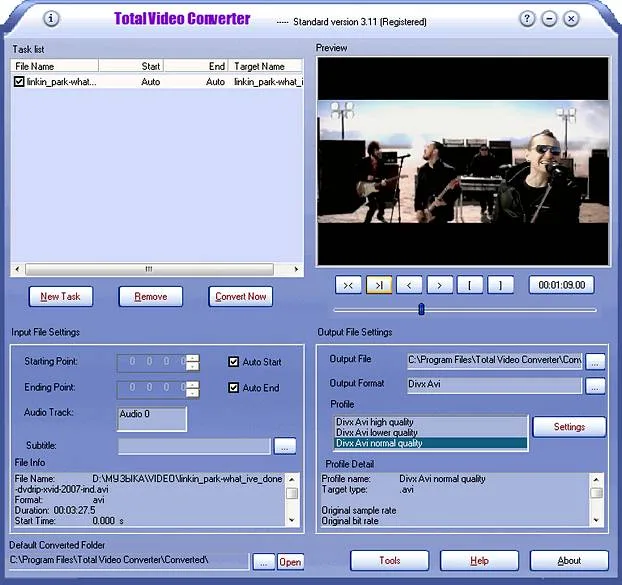Viewport: 622px width, 585px height.
Task: Uncheck the linkin_park-what task checkbox
Action: (x=19, y=82)
